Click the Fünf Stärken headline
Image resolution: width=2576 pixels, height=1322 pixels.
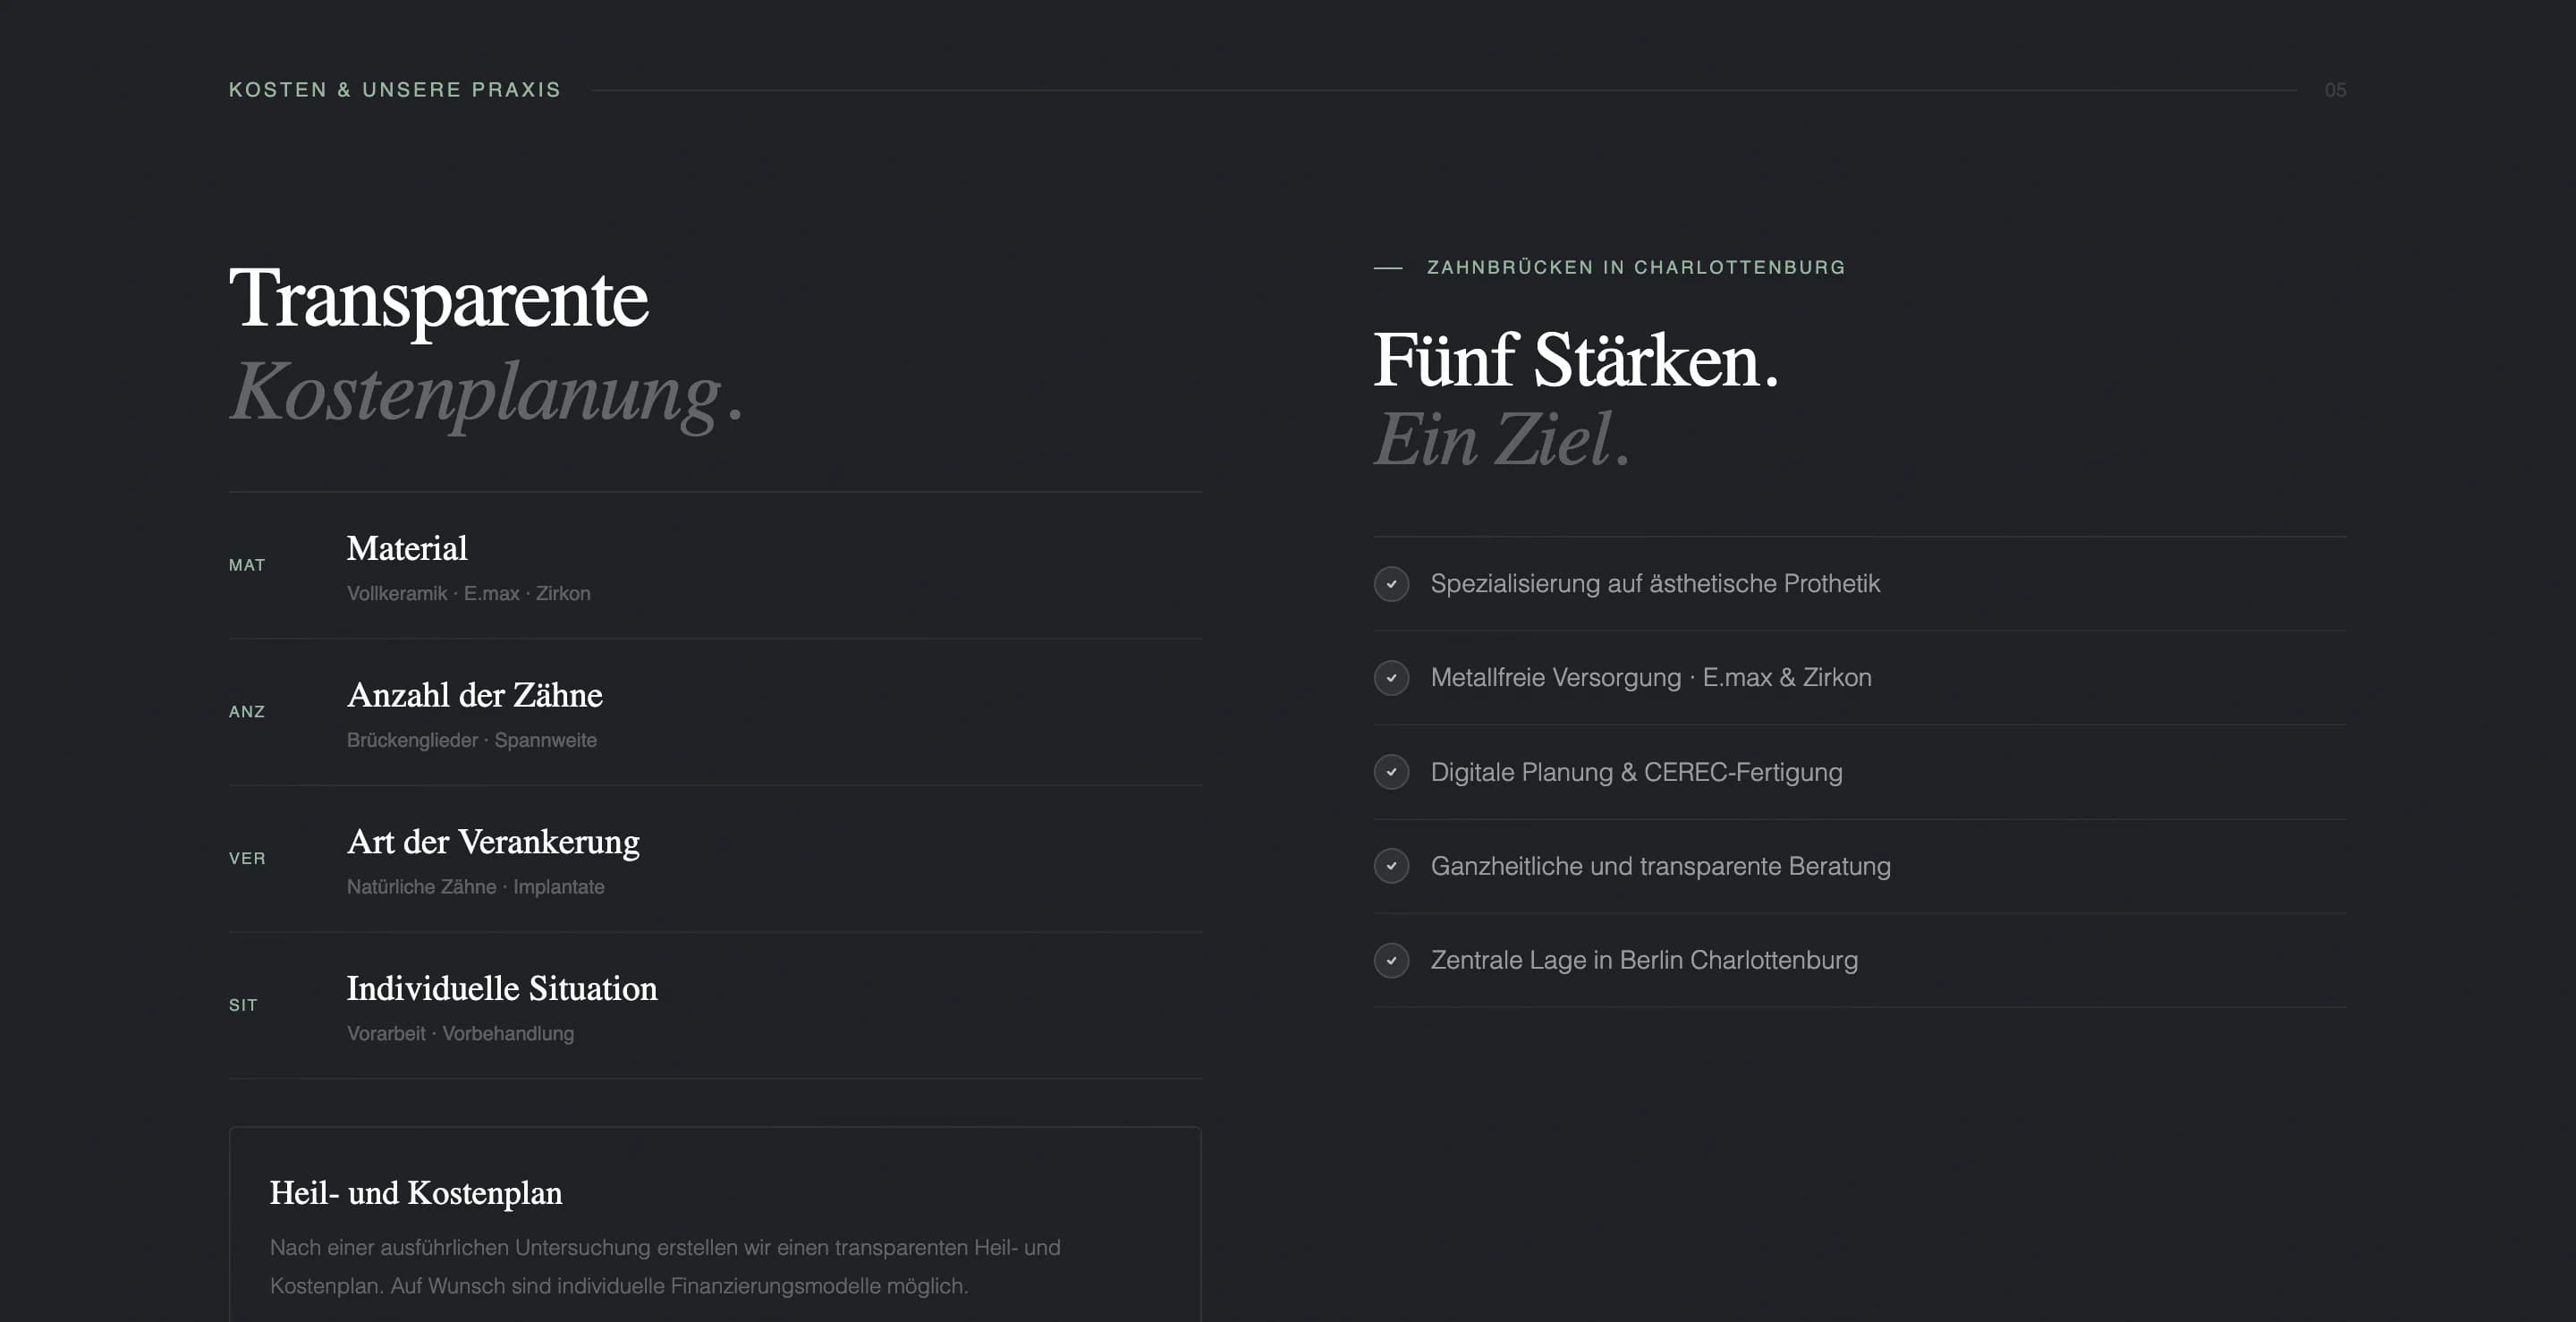(1575, 361)
